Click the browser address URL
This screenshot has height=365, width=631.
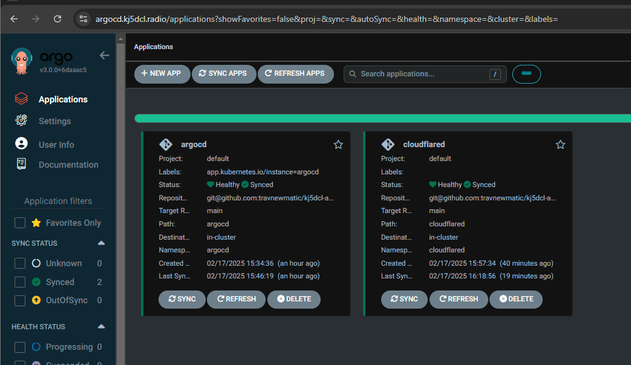point(326,19)
